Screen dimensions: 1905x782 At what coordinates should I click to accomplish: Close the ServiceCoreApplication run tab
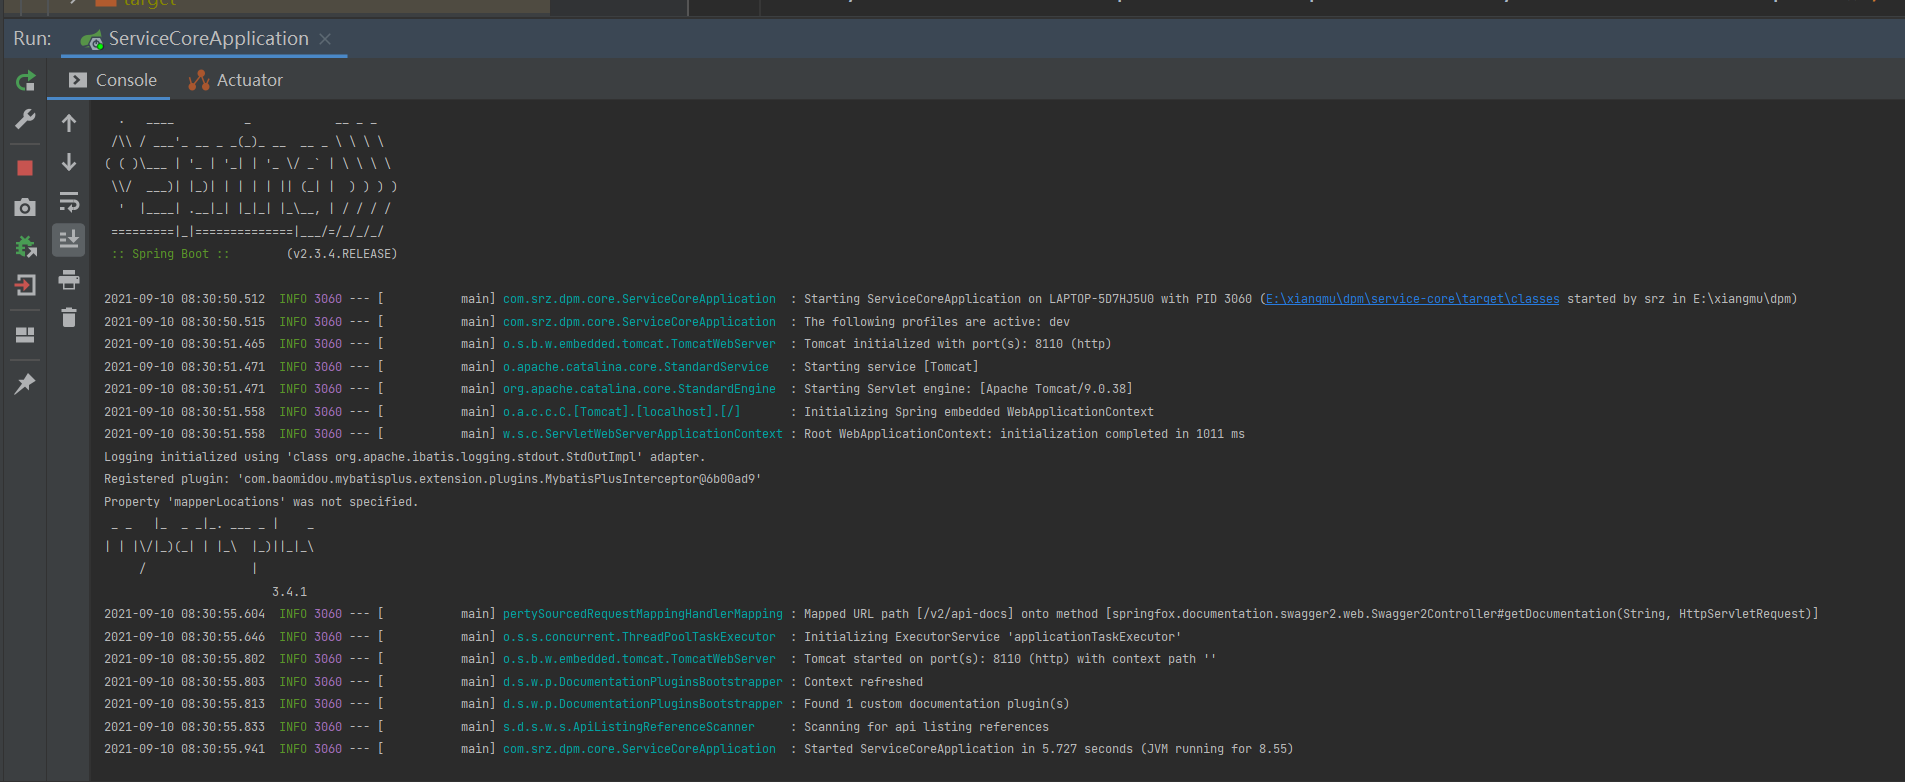(x=325, y=39)
